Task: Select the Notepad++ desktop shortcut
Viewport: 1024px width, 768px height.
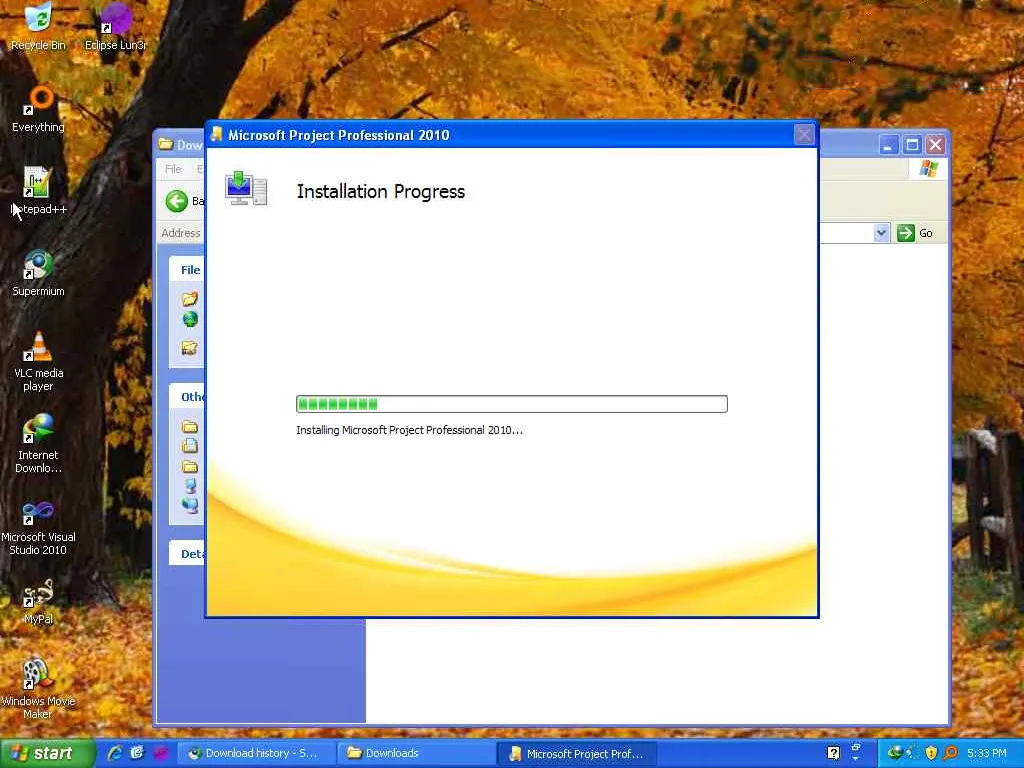Action: click(38, 191)
